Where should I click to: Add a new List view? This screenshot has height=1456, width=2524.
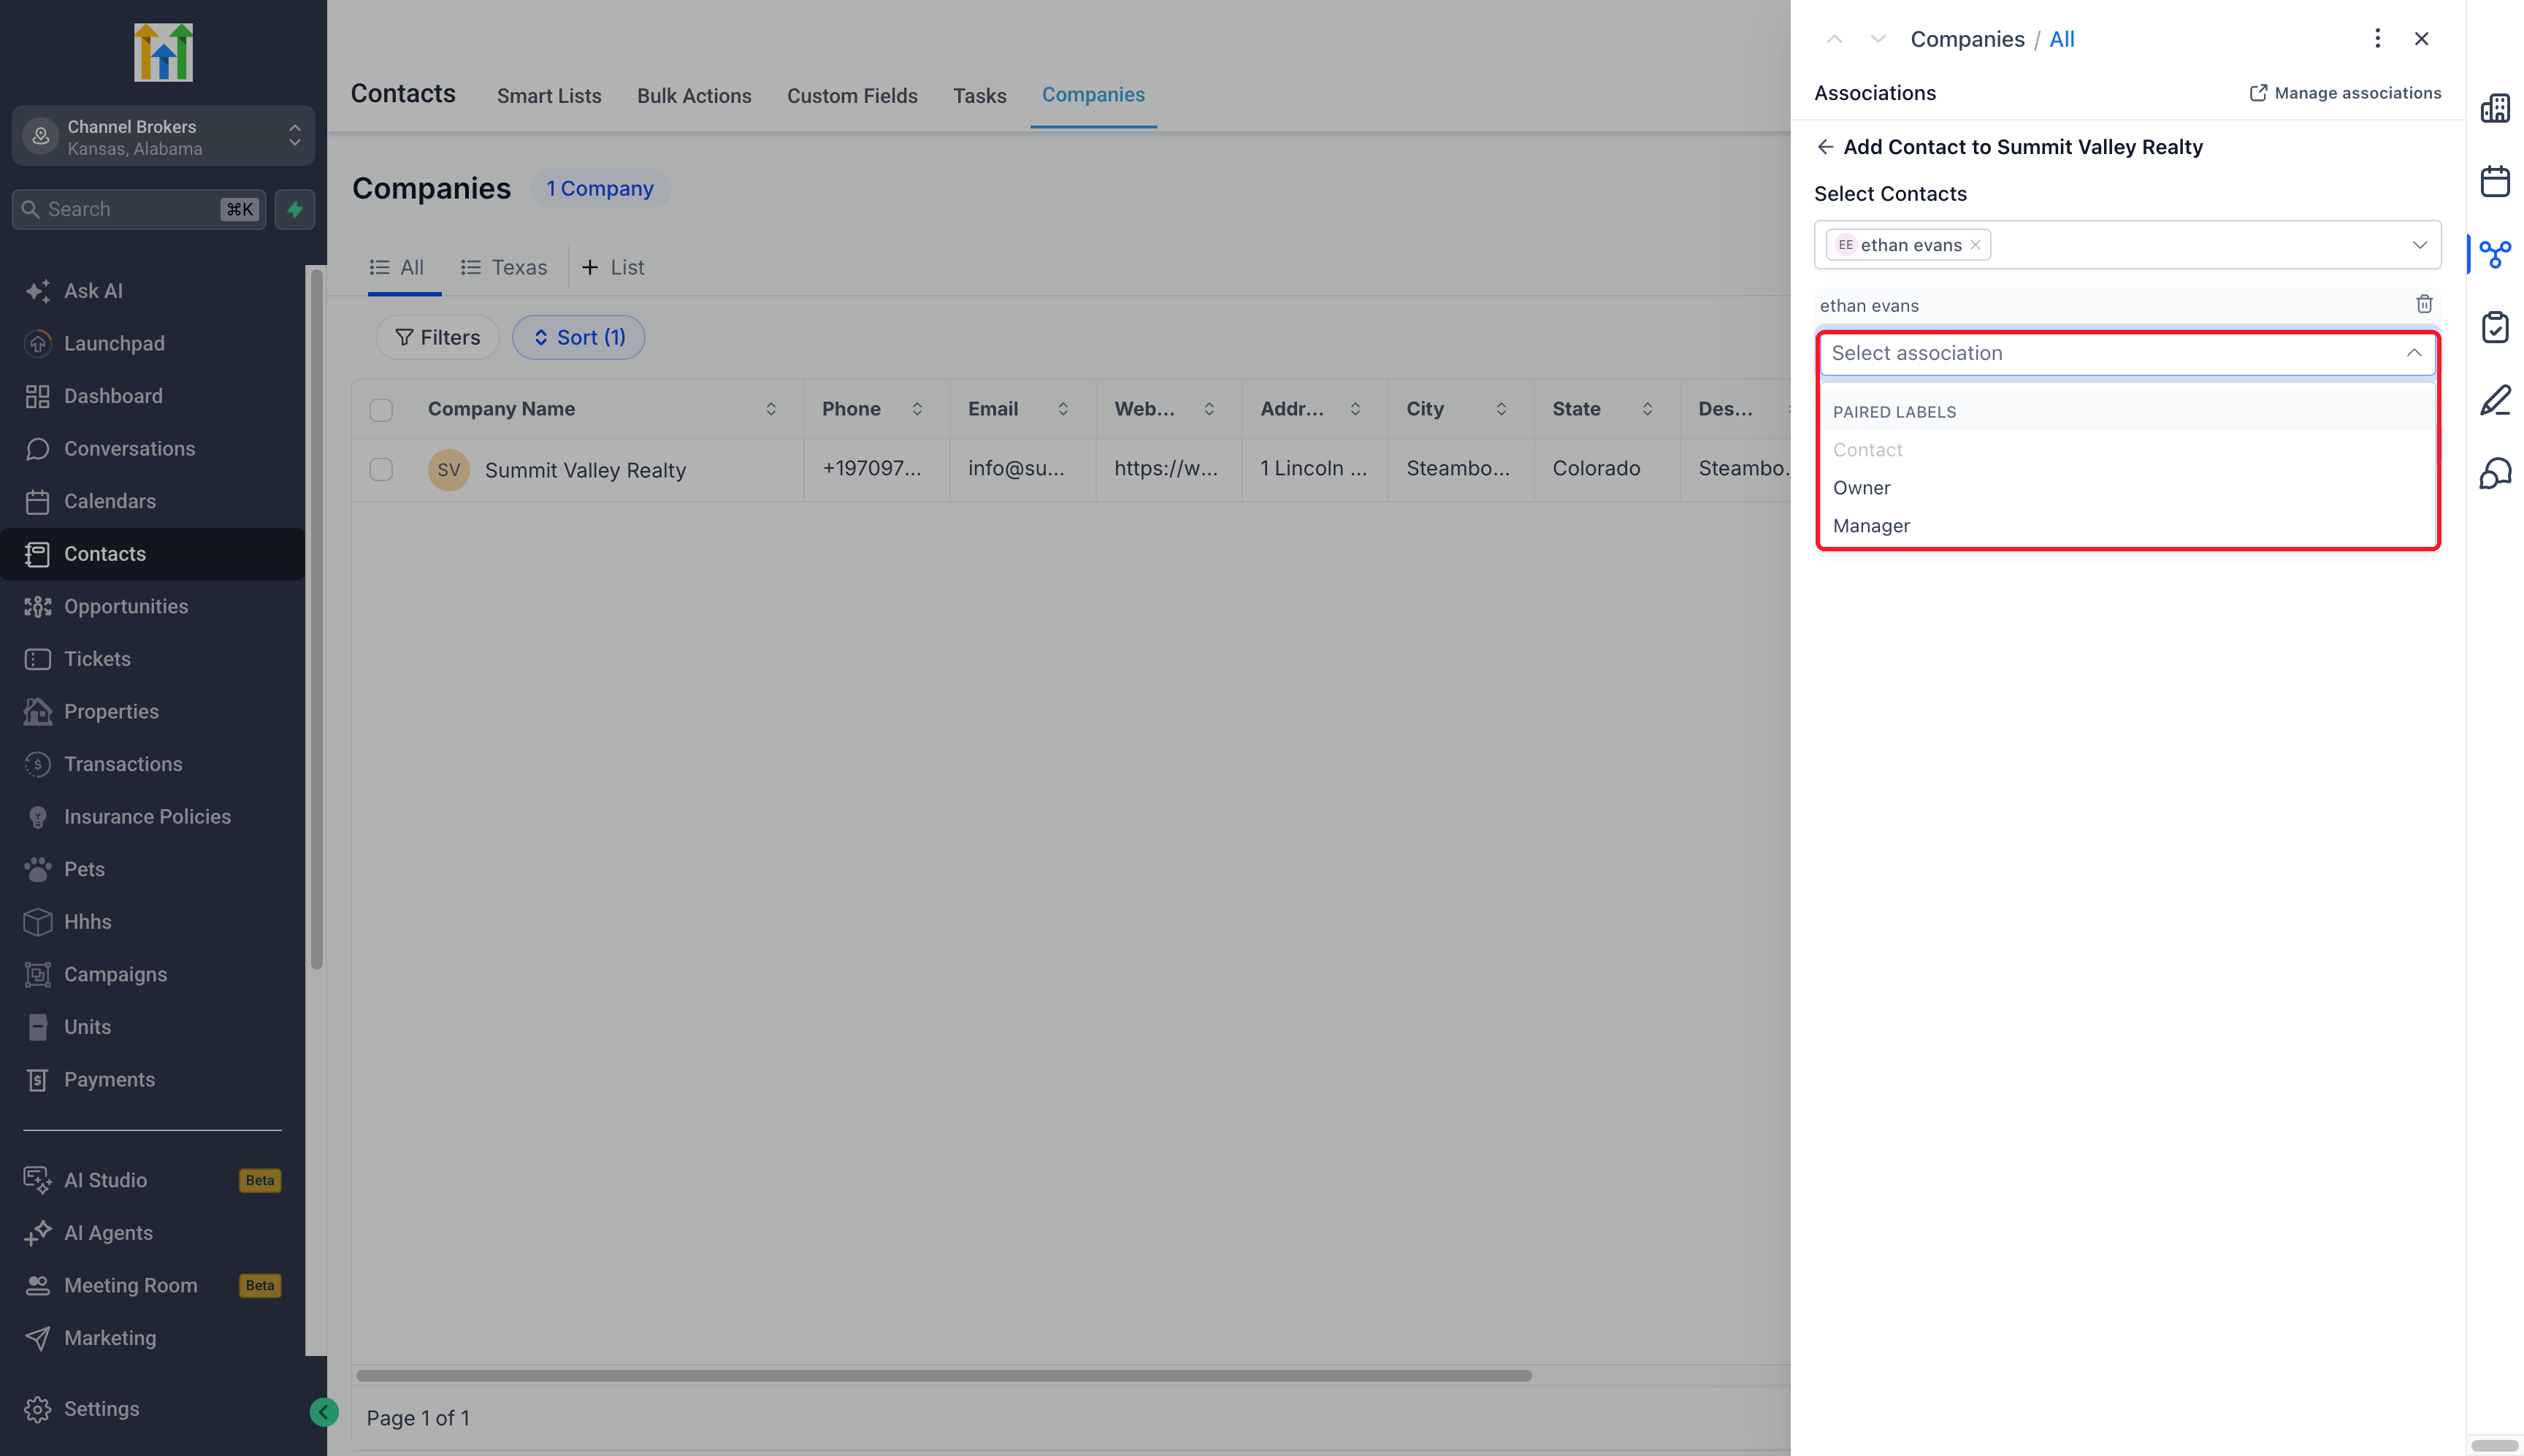click(613, 267)
